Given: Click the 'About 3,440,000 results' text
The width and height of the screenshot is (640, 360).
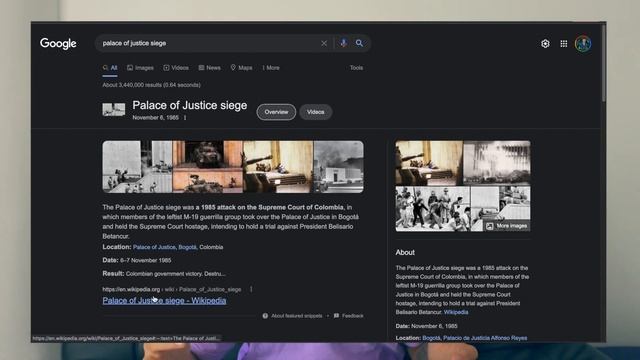Looking at the screenshot, I should pyautogui.click(x=151, y=85).
